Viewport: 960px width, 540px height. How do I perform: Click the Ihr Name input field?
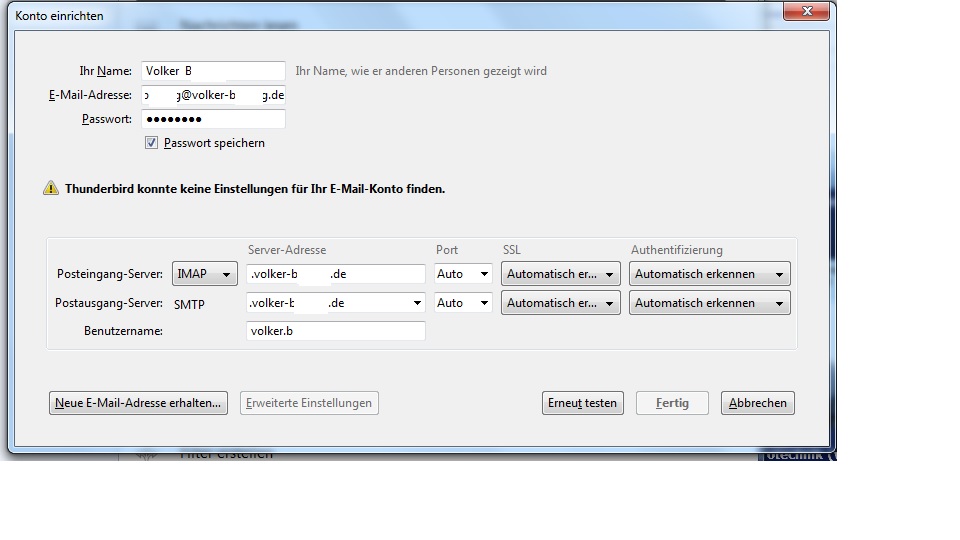click(x=213, y=71)
